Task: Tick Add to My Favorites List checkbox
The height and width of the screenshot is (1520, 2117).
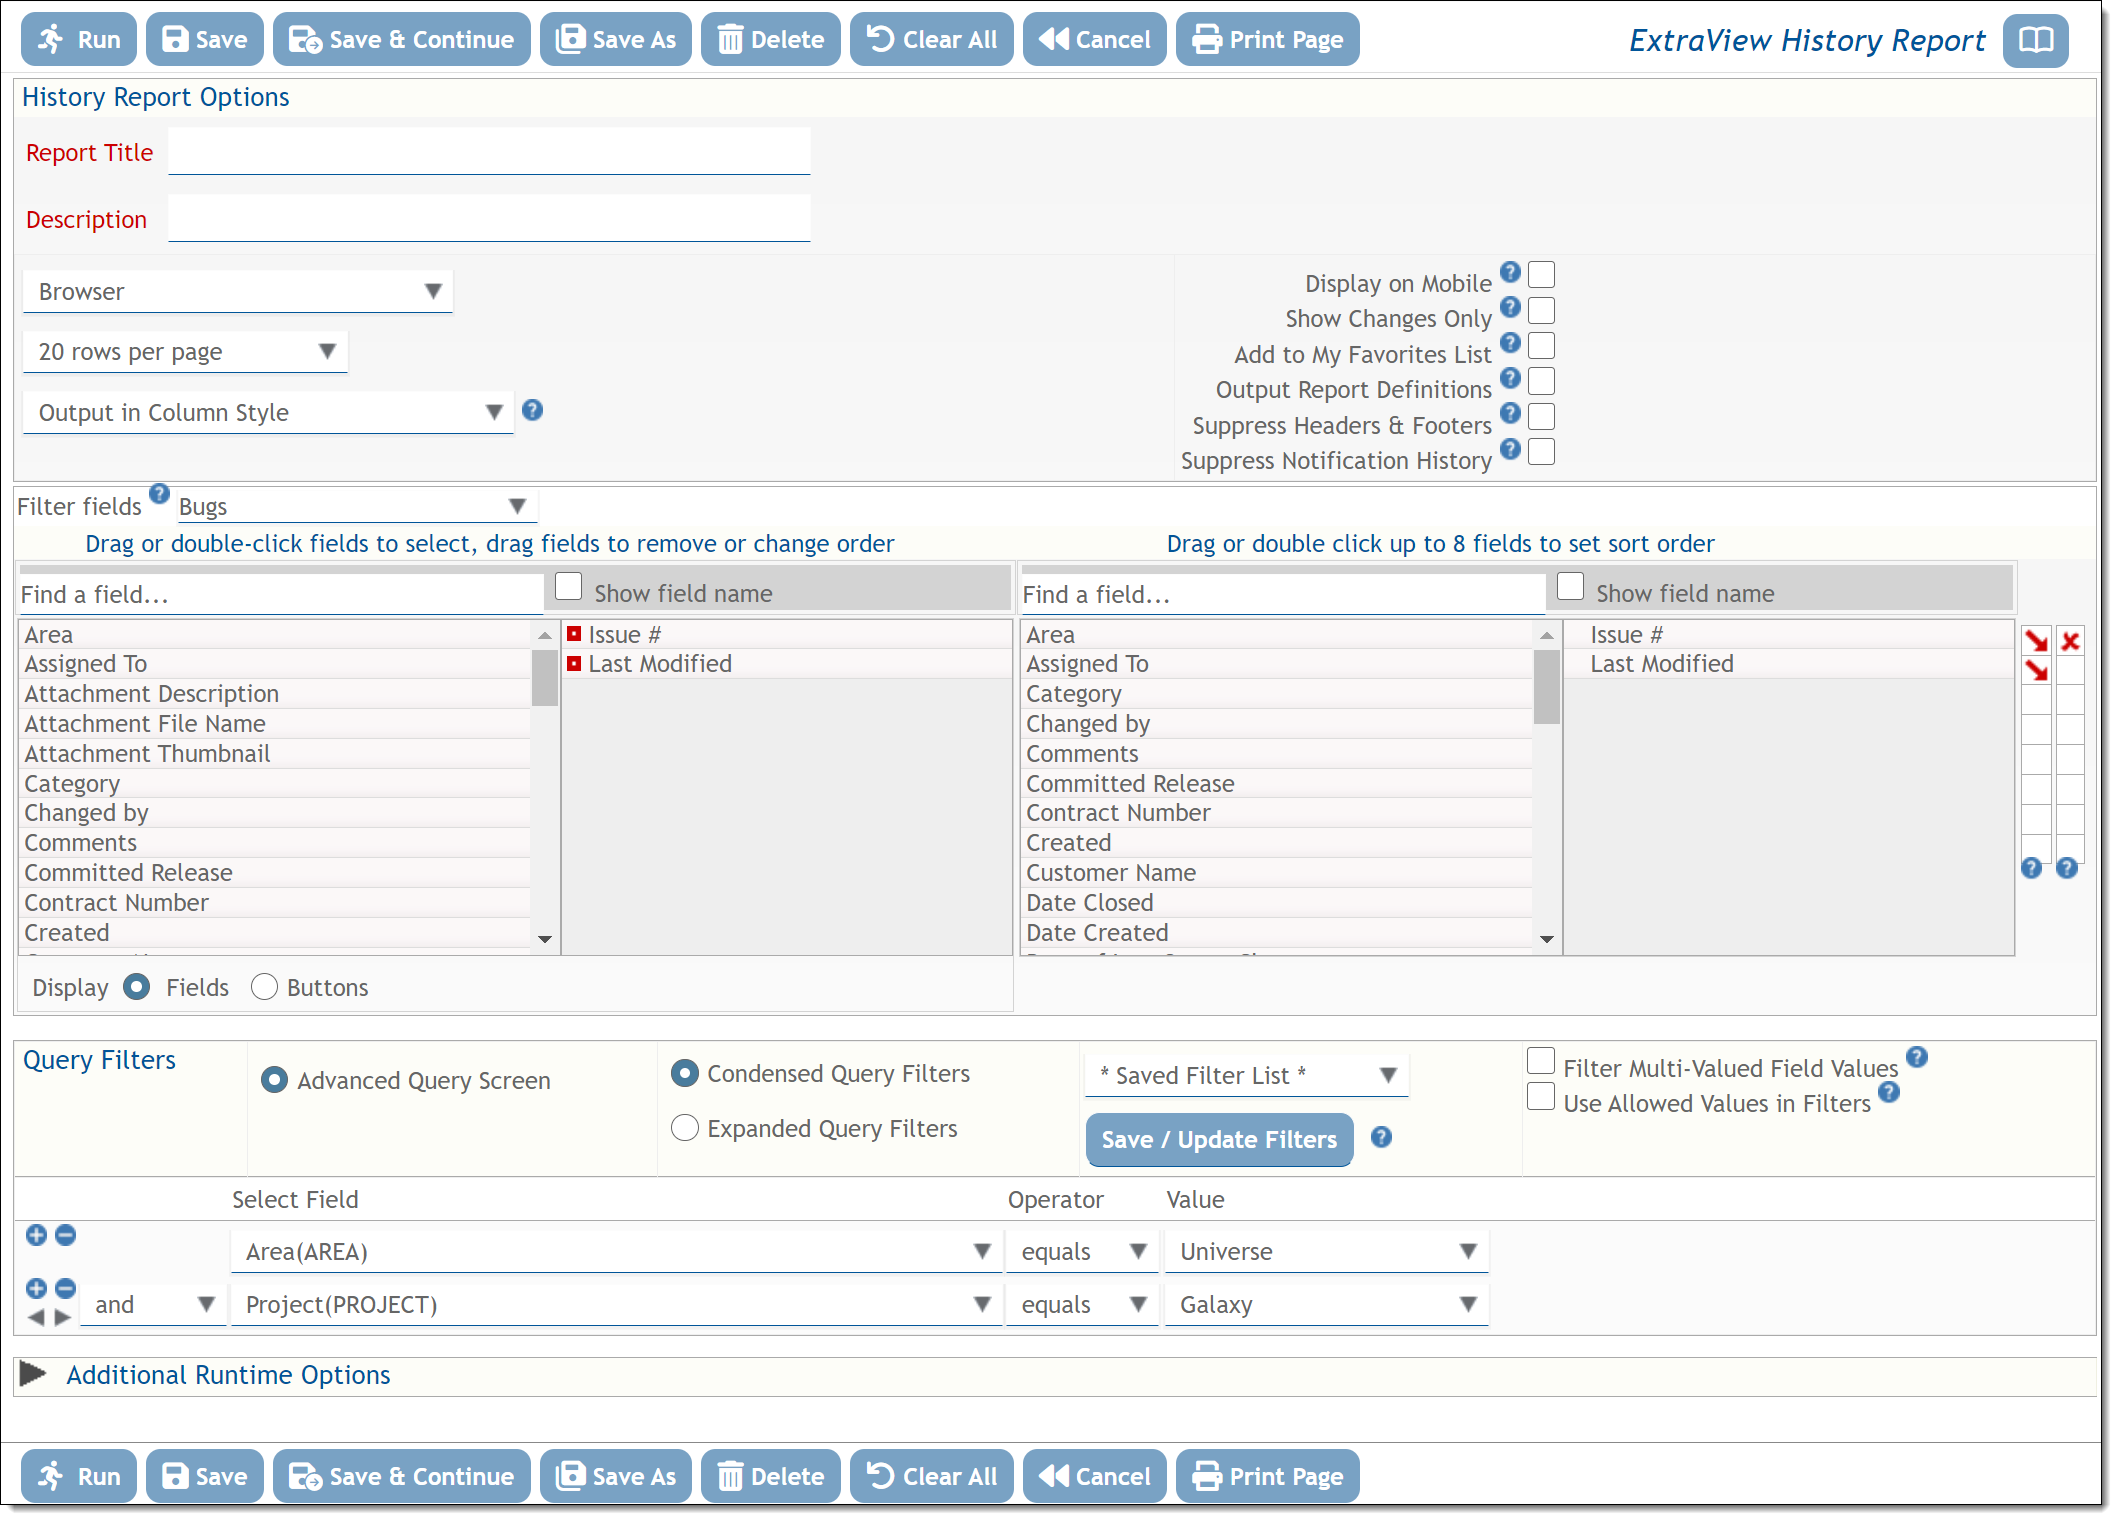Action: coord(1541,346)
